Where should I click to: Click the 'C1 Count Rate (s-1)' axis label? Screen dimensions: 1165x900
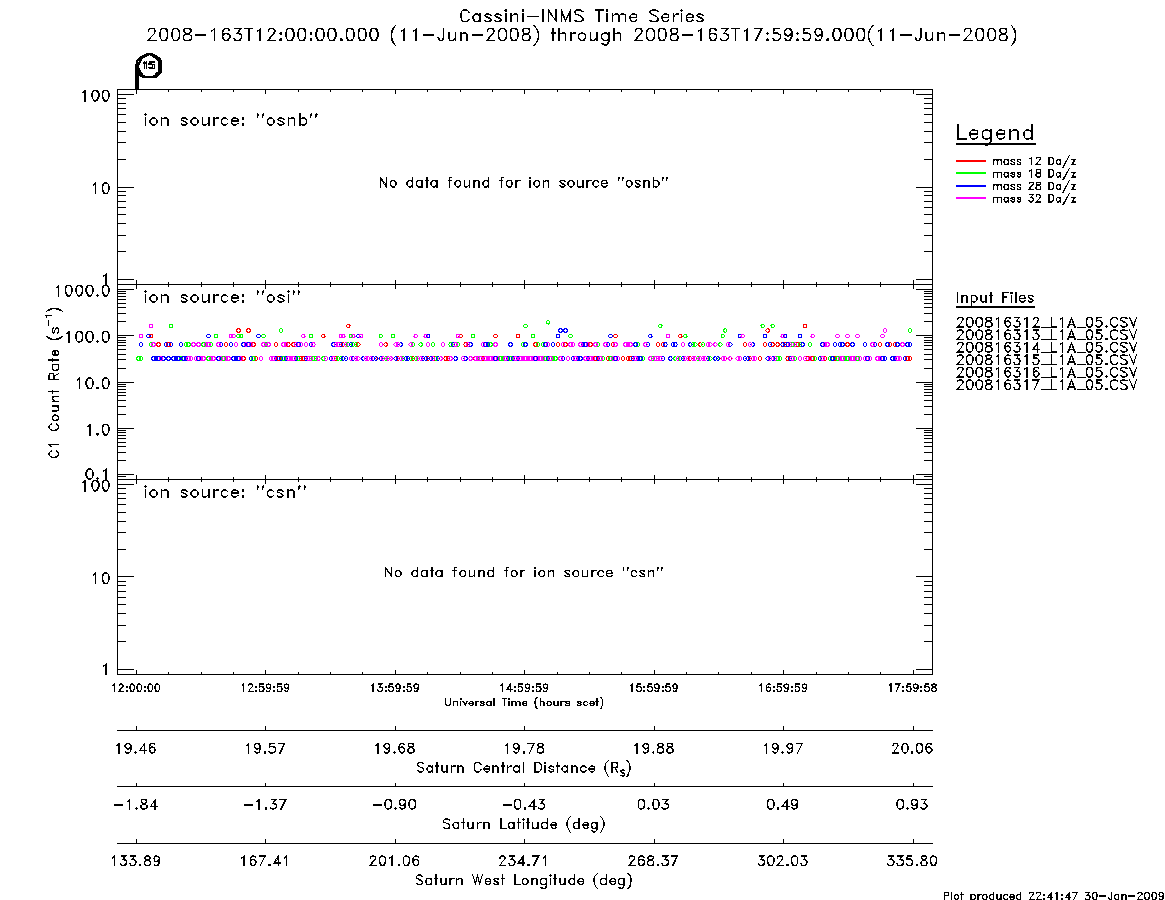tap(54, 383)
